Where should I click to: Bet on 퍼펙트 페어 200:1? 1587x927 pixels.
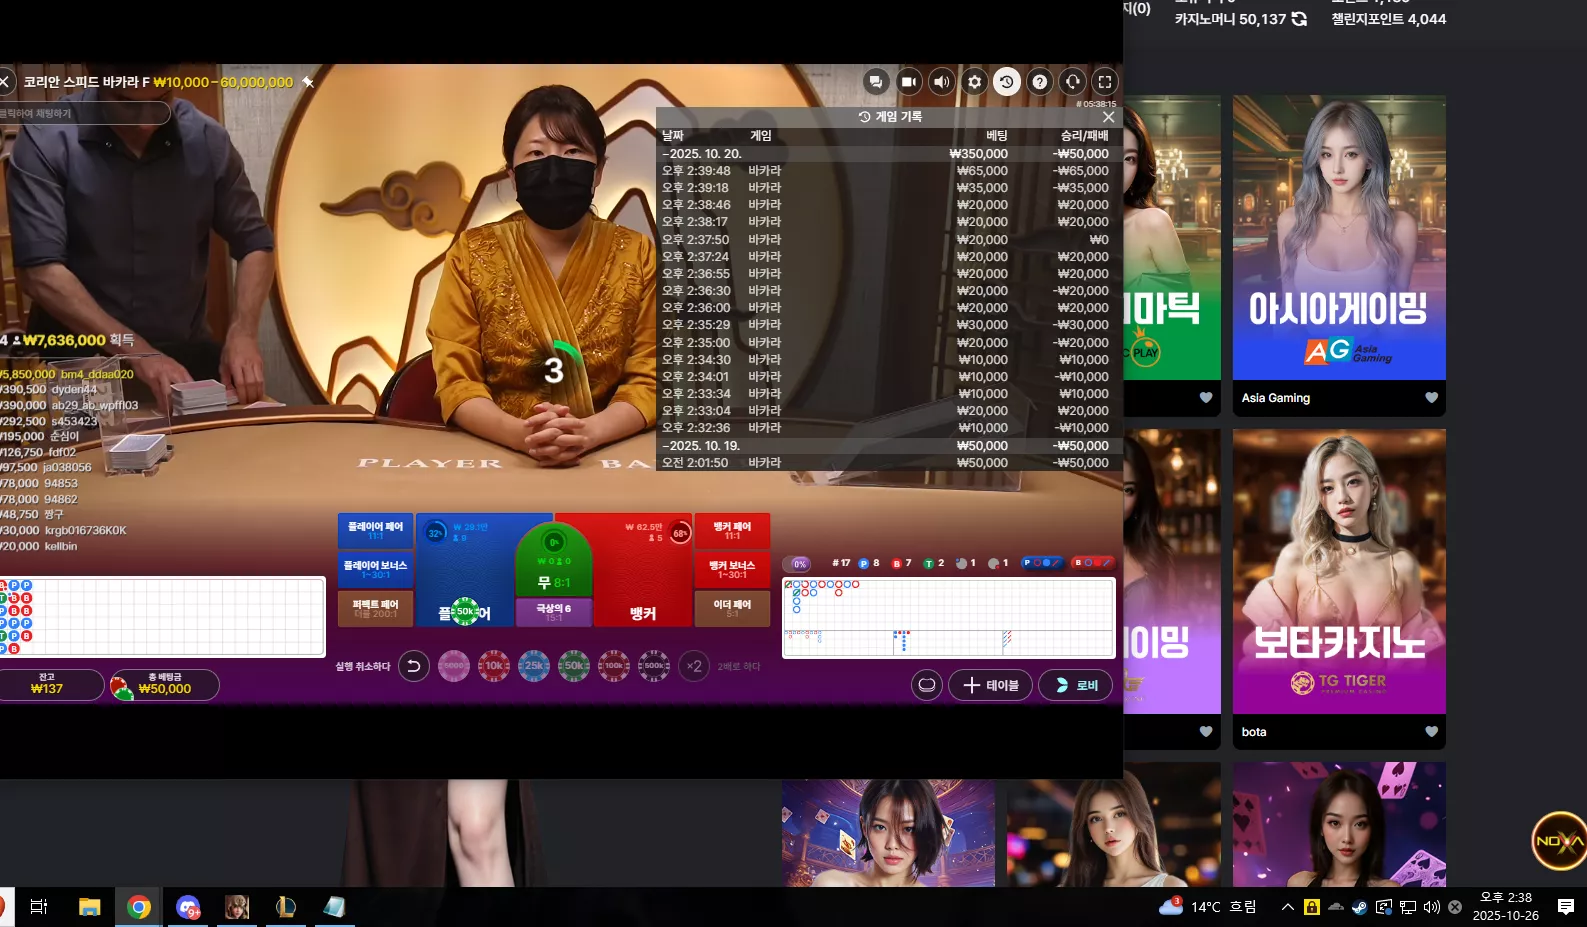pyautogui.click(x=375, y=608)
